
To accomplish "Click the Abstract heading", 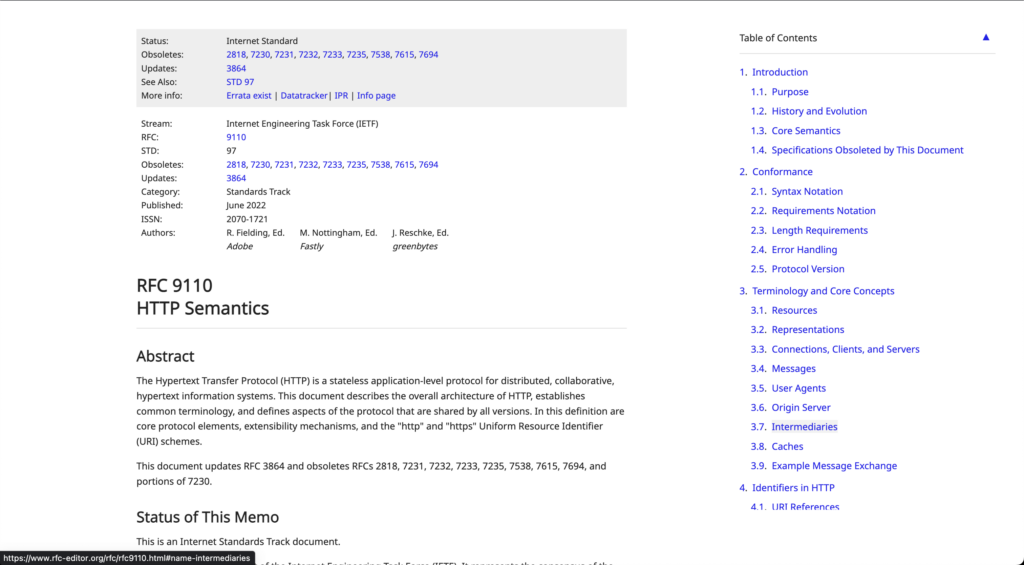I will 165,356.
